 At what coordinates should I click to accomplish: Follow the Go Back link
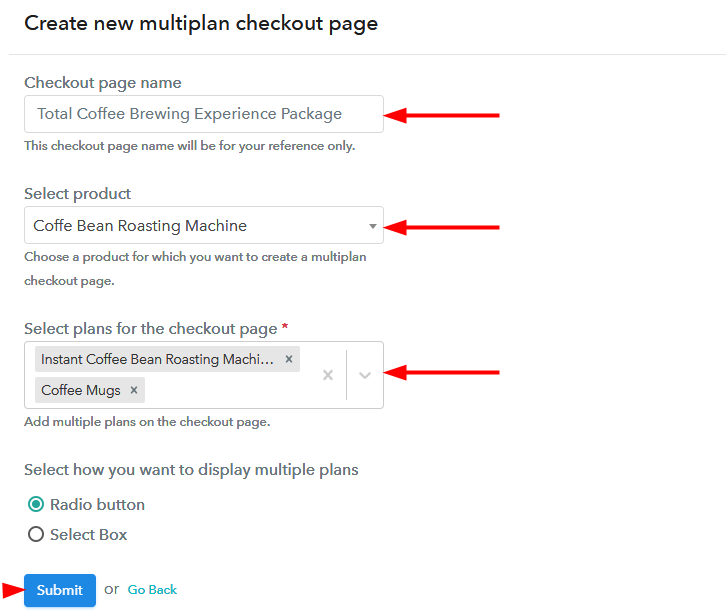coord(152,590)
